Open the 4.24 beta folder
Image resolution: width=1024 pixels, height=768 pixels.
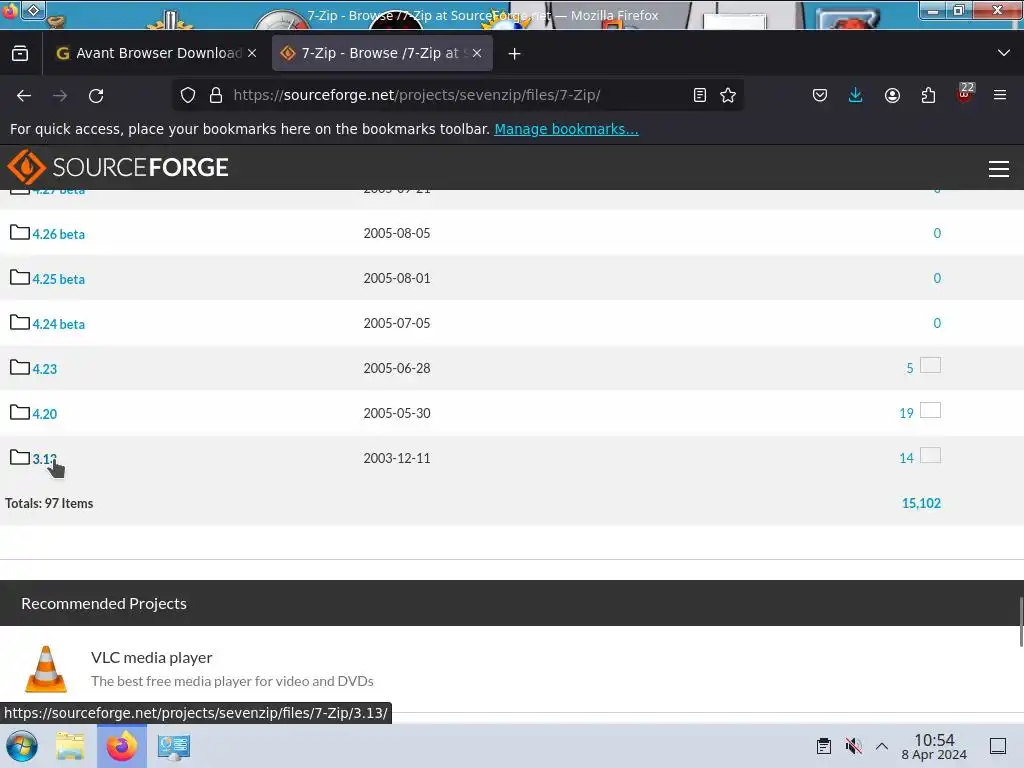click(59, 325)
